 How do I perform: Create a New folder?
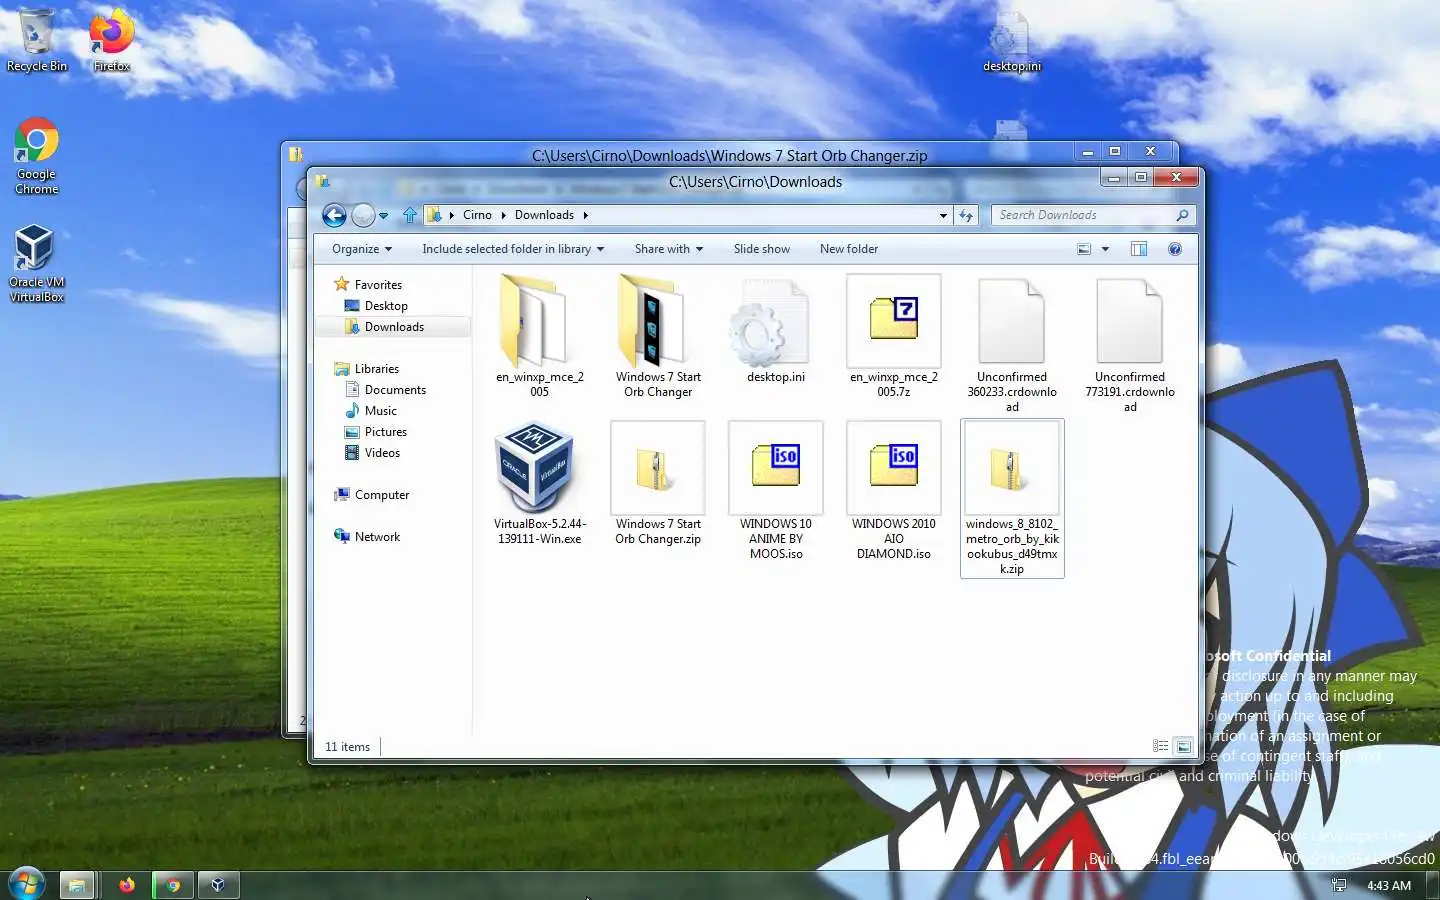click(x=849, y=249)
